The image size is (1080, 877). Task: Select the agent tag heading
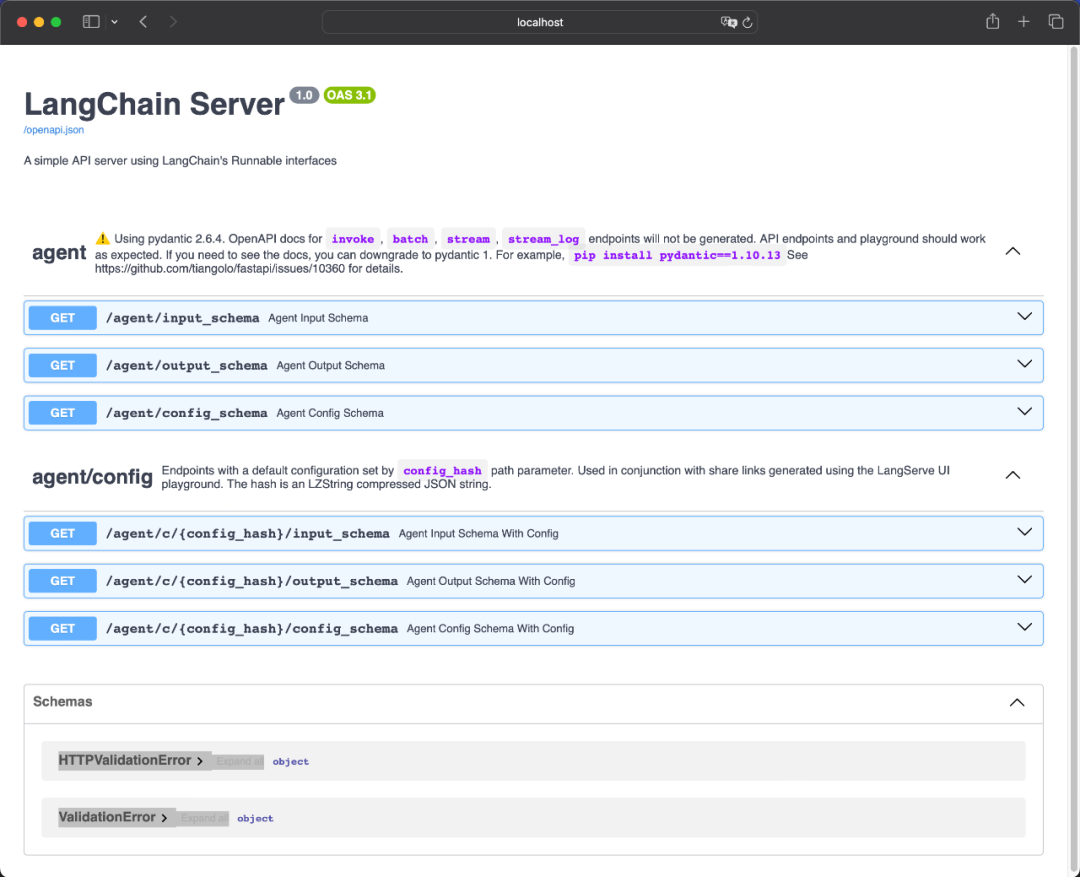59,253
